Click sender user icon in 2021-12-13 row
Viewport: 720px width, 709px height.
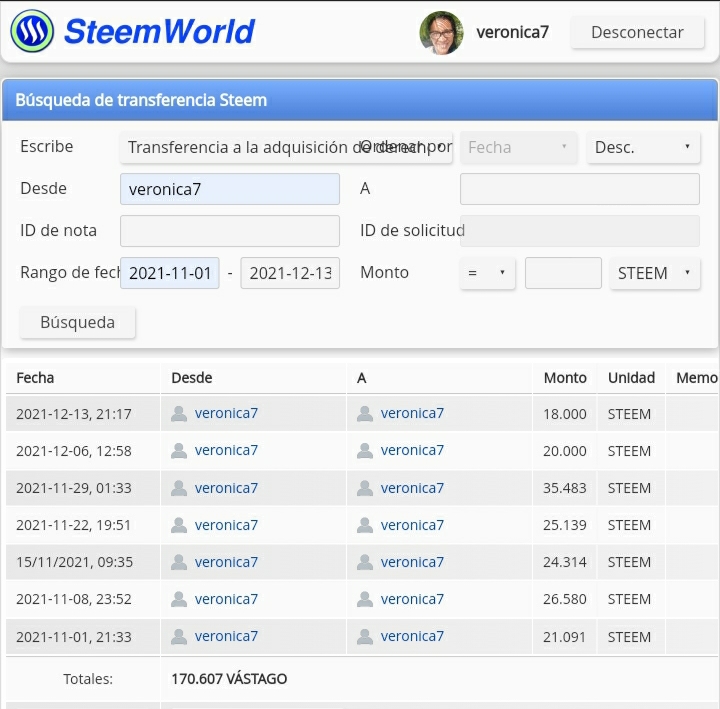coord(179,414)
